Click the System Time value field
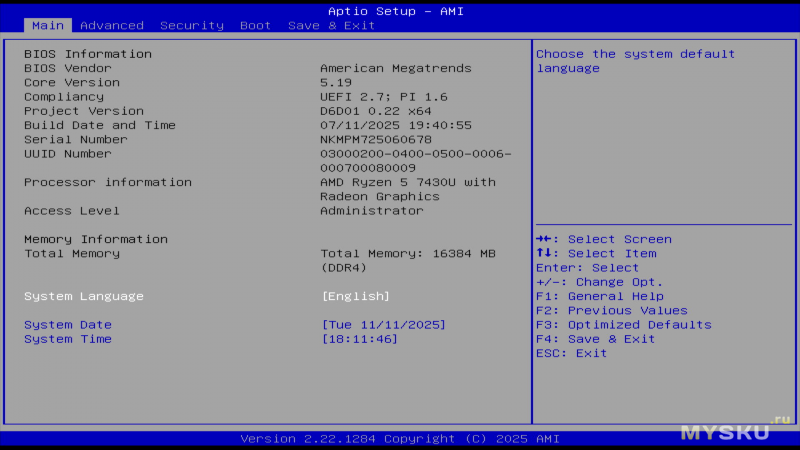The width and height of the screenshot is (800, 450). point(359,339)
